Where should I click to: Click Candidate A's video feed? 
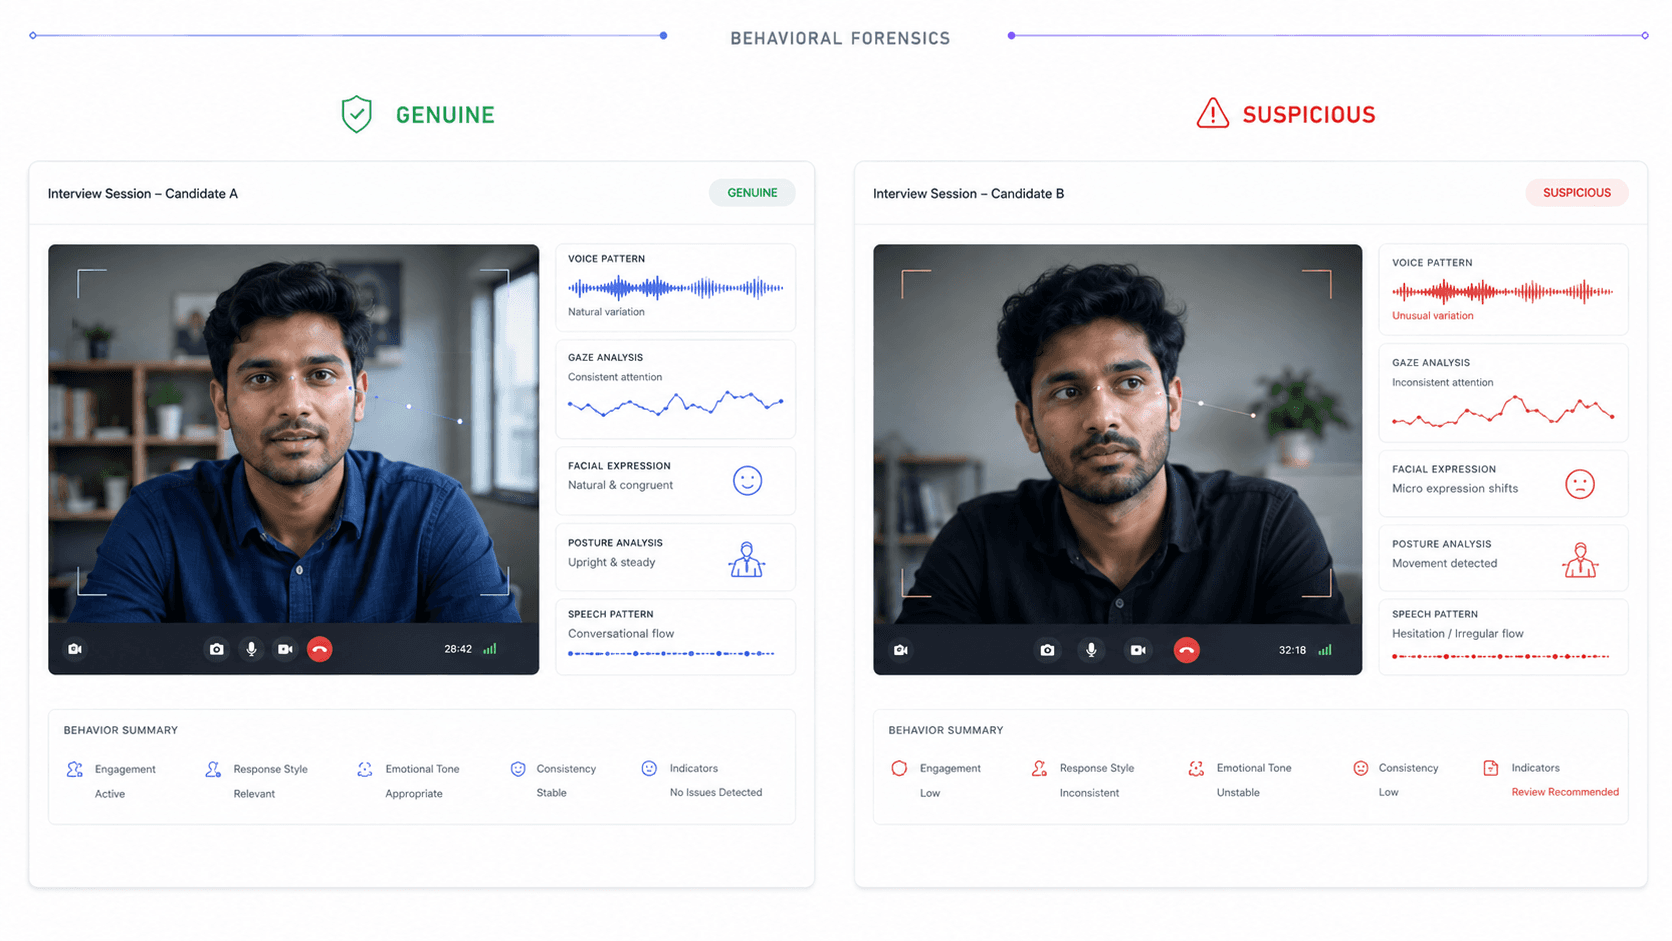[293, 434]
